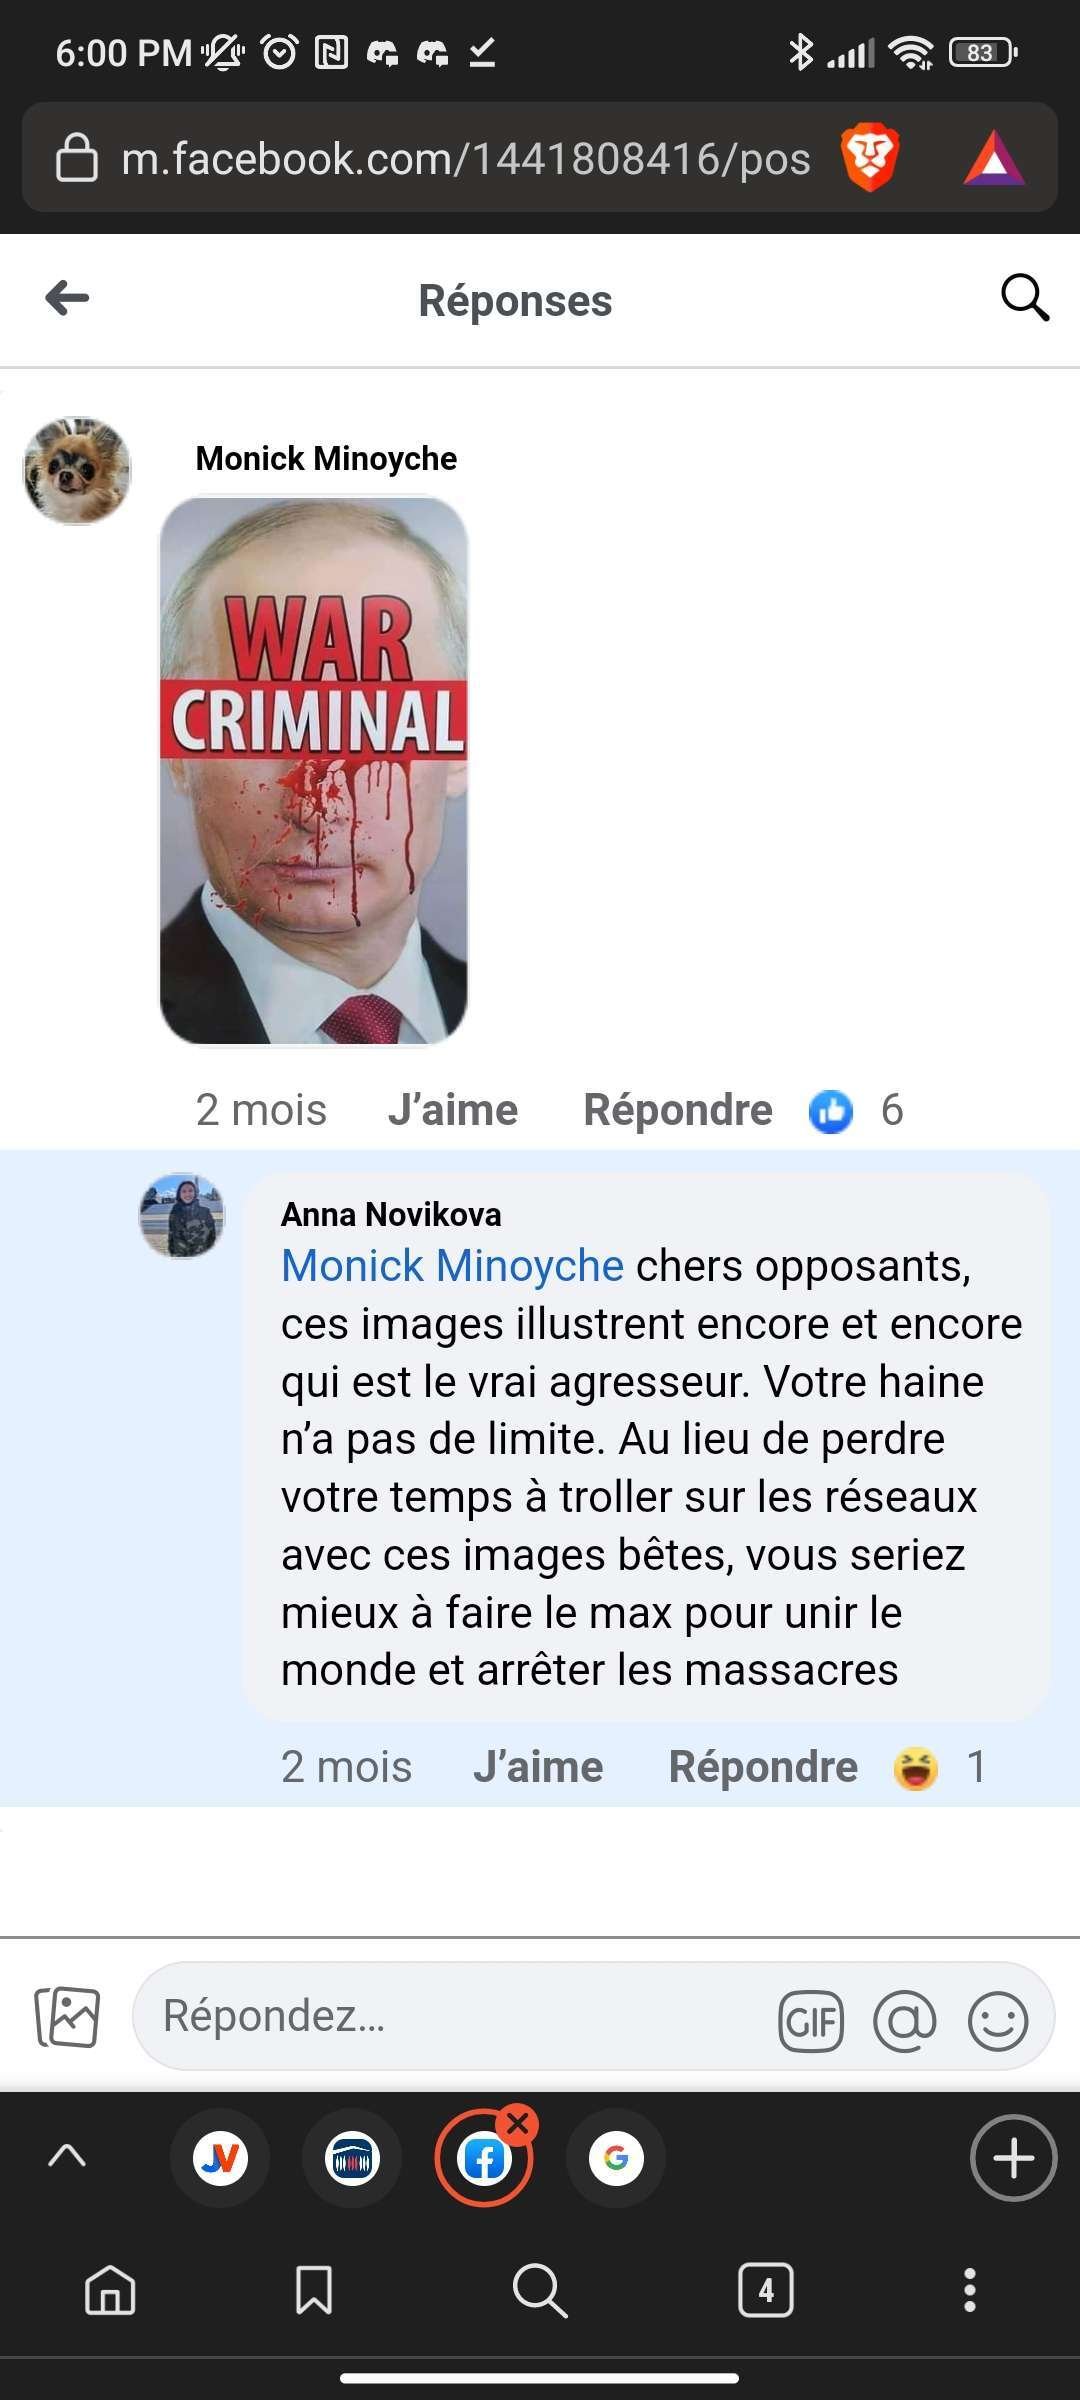Open search in Réponses header
1080x2400 pixels.
click(x=1024, y=298)
